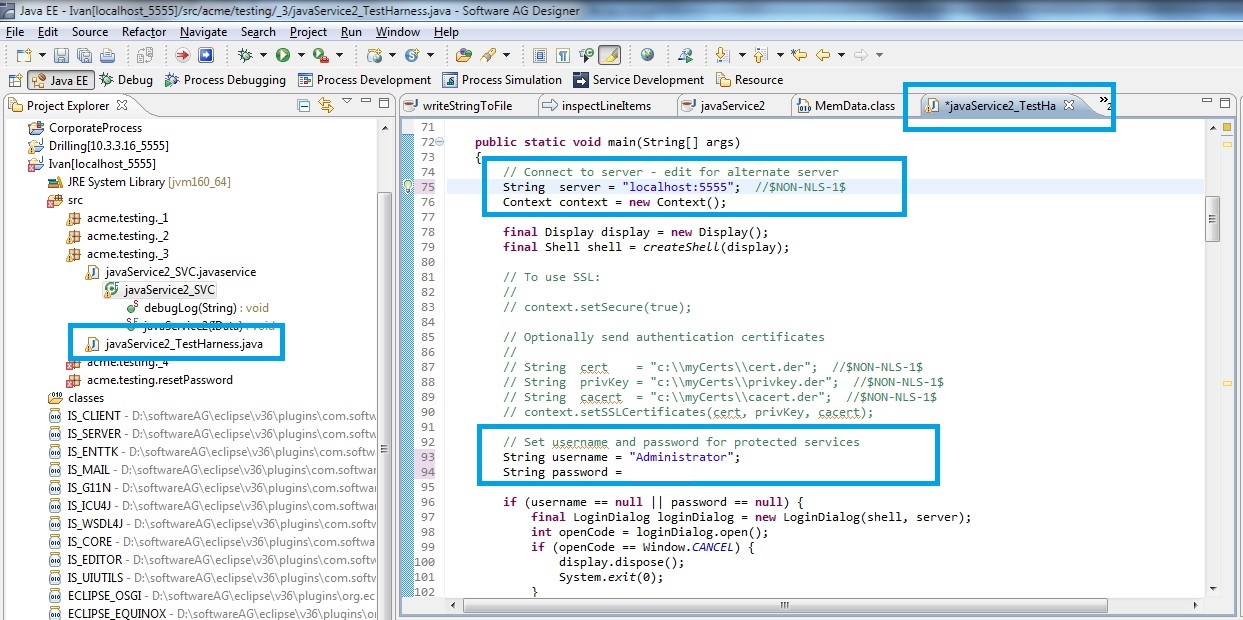Viewport: 1243px width, 620px height.
Task: Switch to the Process Debugging perspective
Action: [225, 80]
